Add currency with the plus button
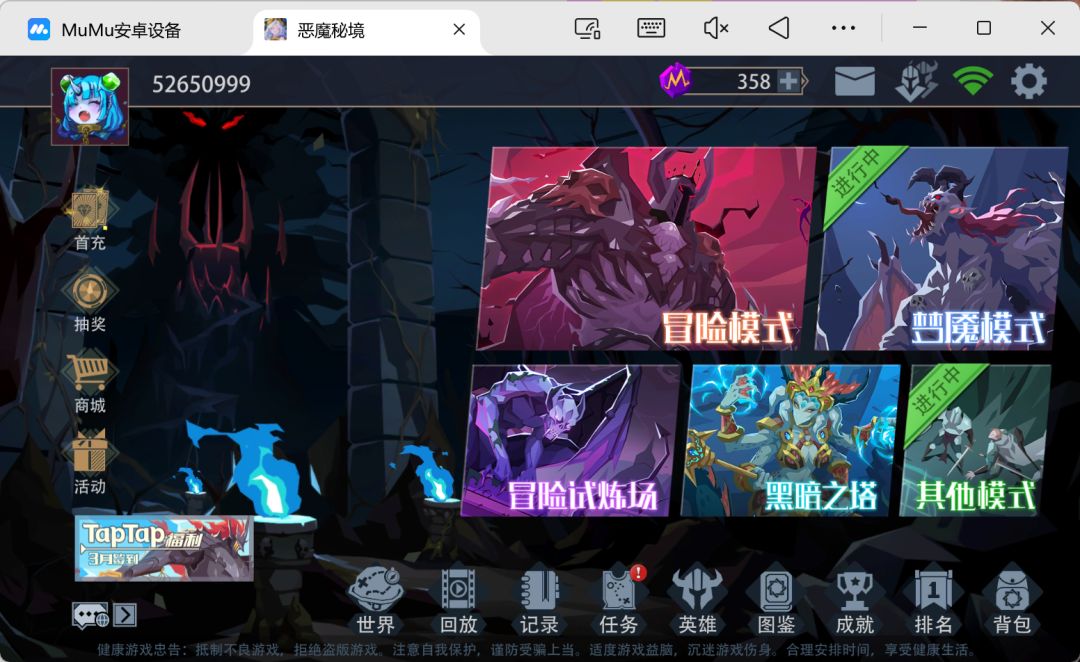This screenshot has width=1080, height=662. coord(789,81)
